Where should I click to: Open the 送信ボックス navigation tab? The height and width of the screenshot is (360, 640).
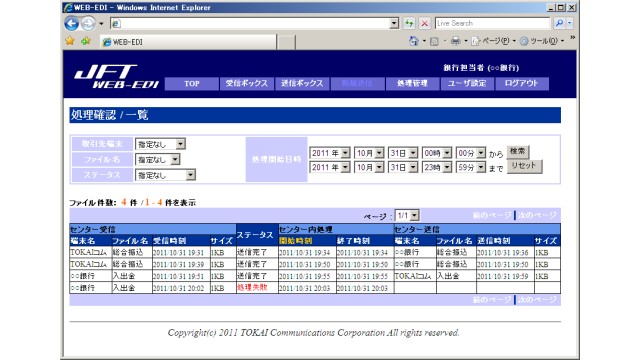tap(302, 84)
